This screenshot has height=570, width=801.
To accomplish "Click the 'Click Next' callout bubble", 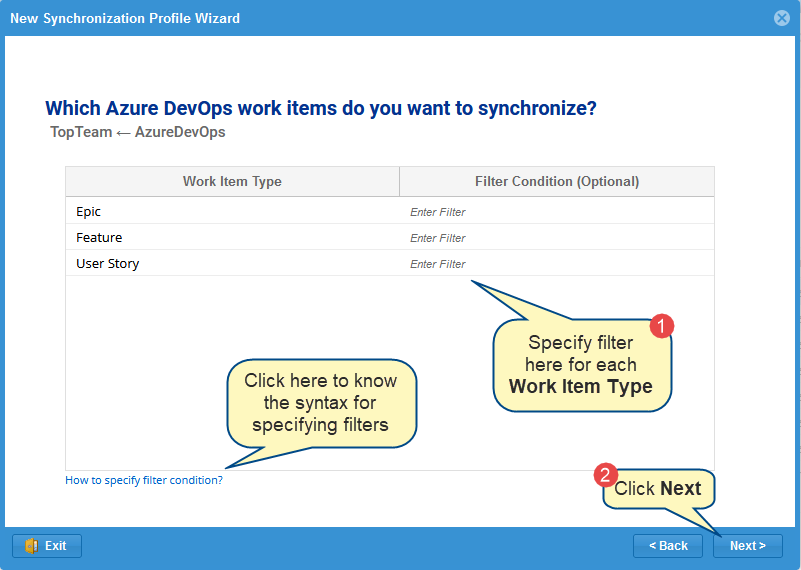I will pos(657,489).
